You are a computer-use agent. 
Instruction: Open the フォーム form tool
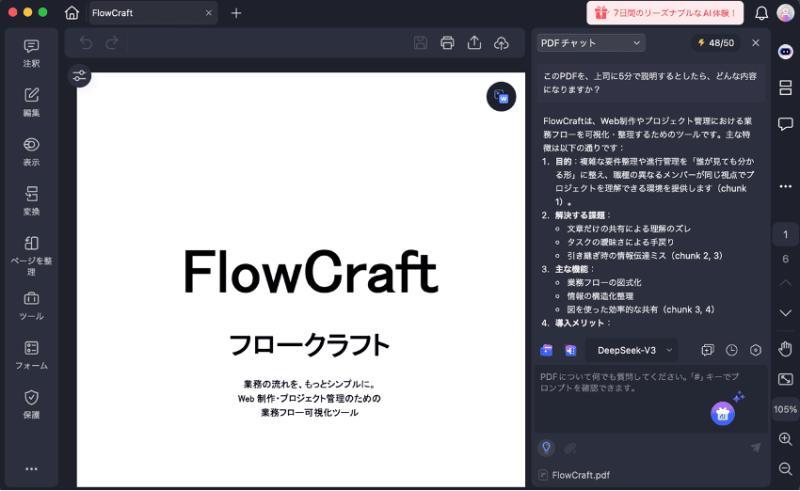pyautogui.click(x=31, y=355)
